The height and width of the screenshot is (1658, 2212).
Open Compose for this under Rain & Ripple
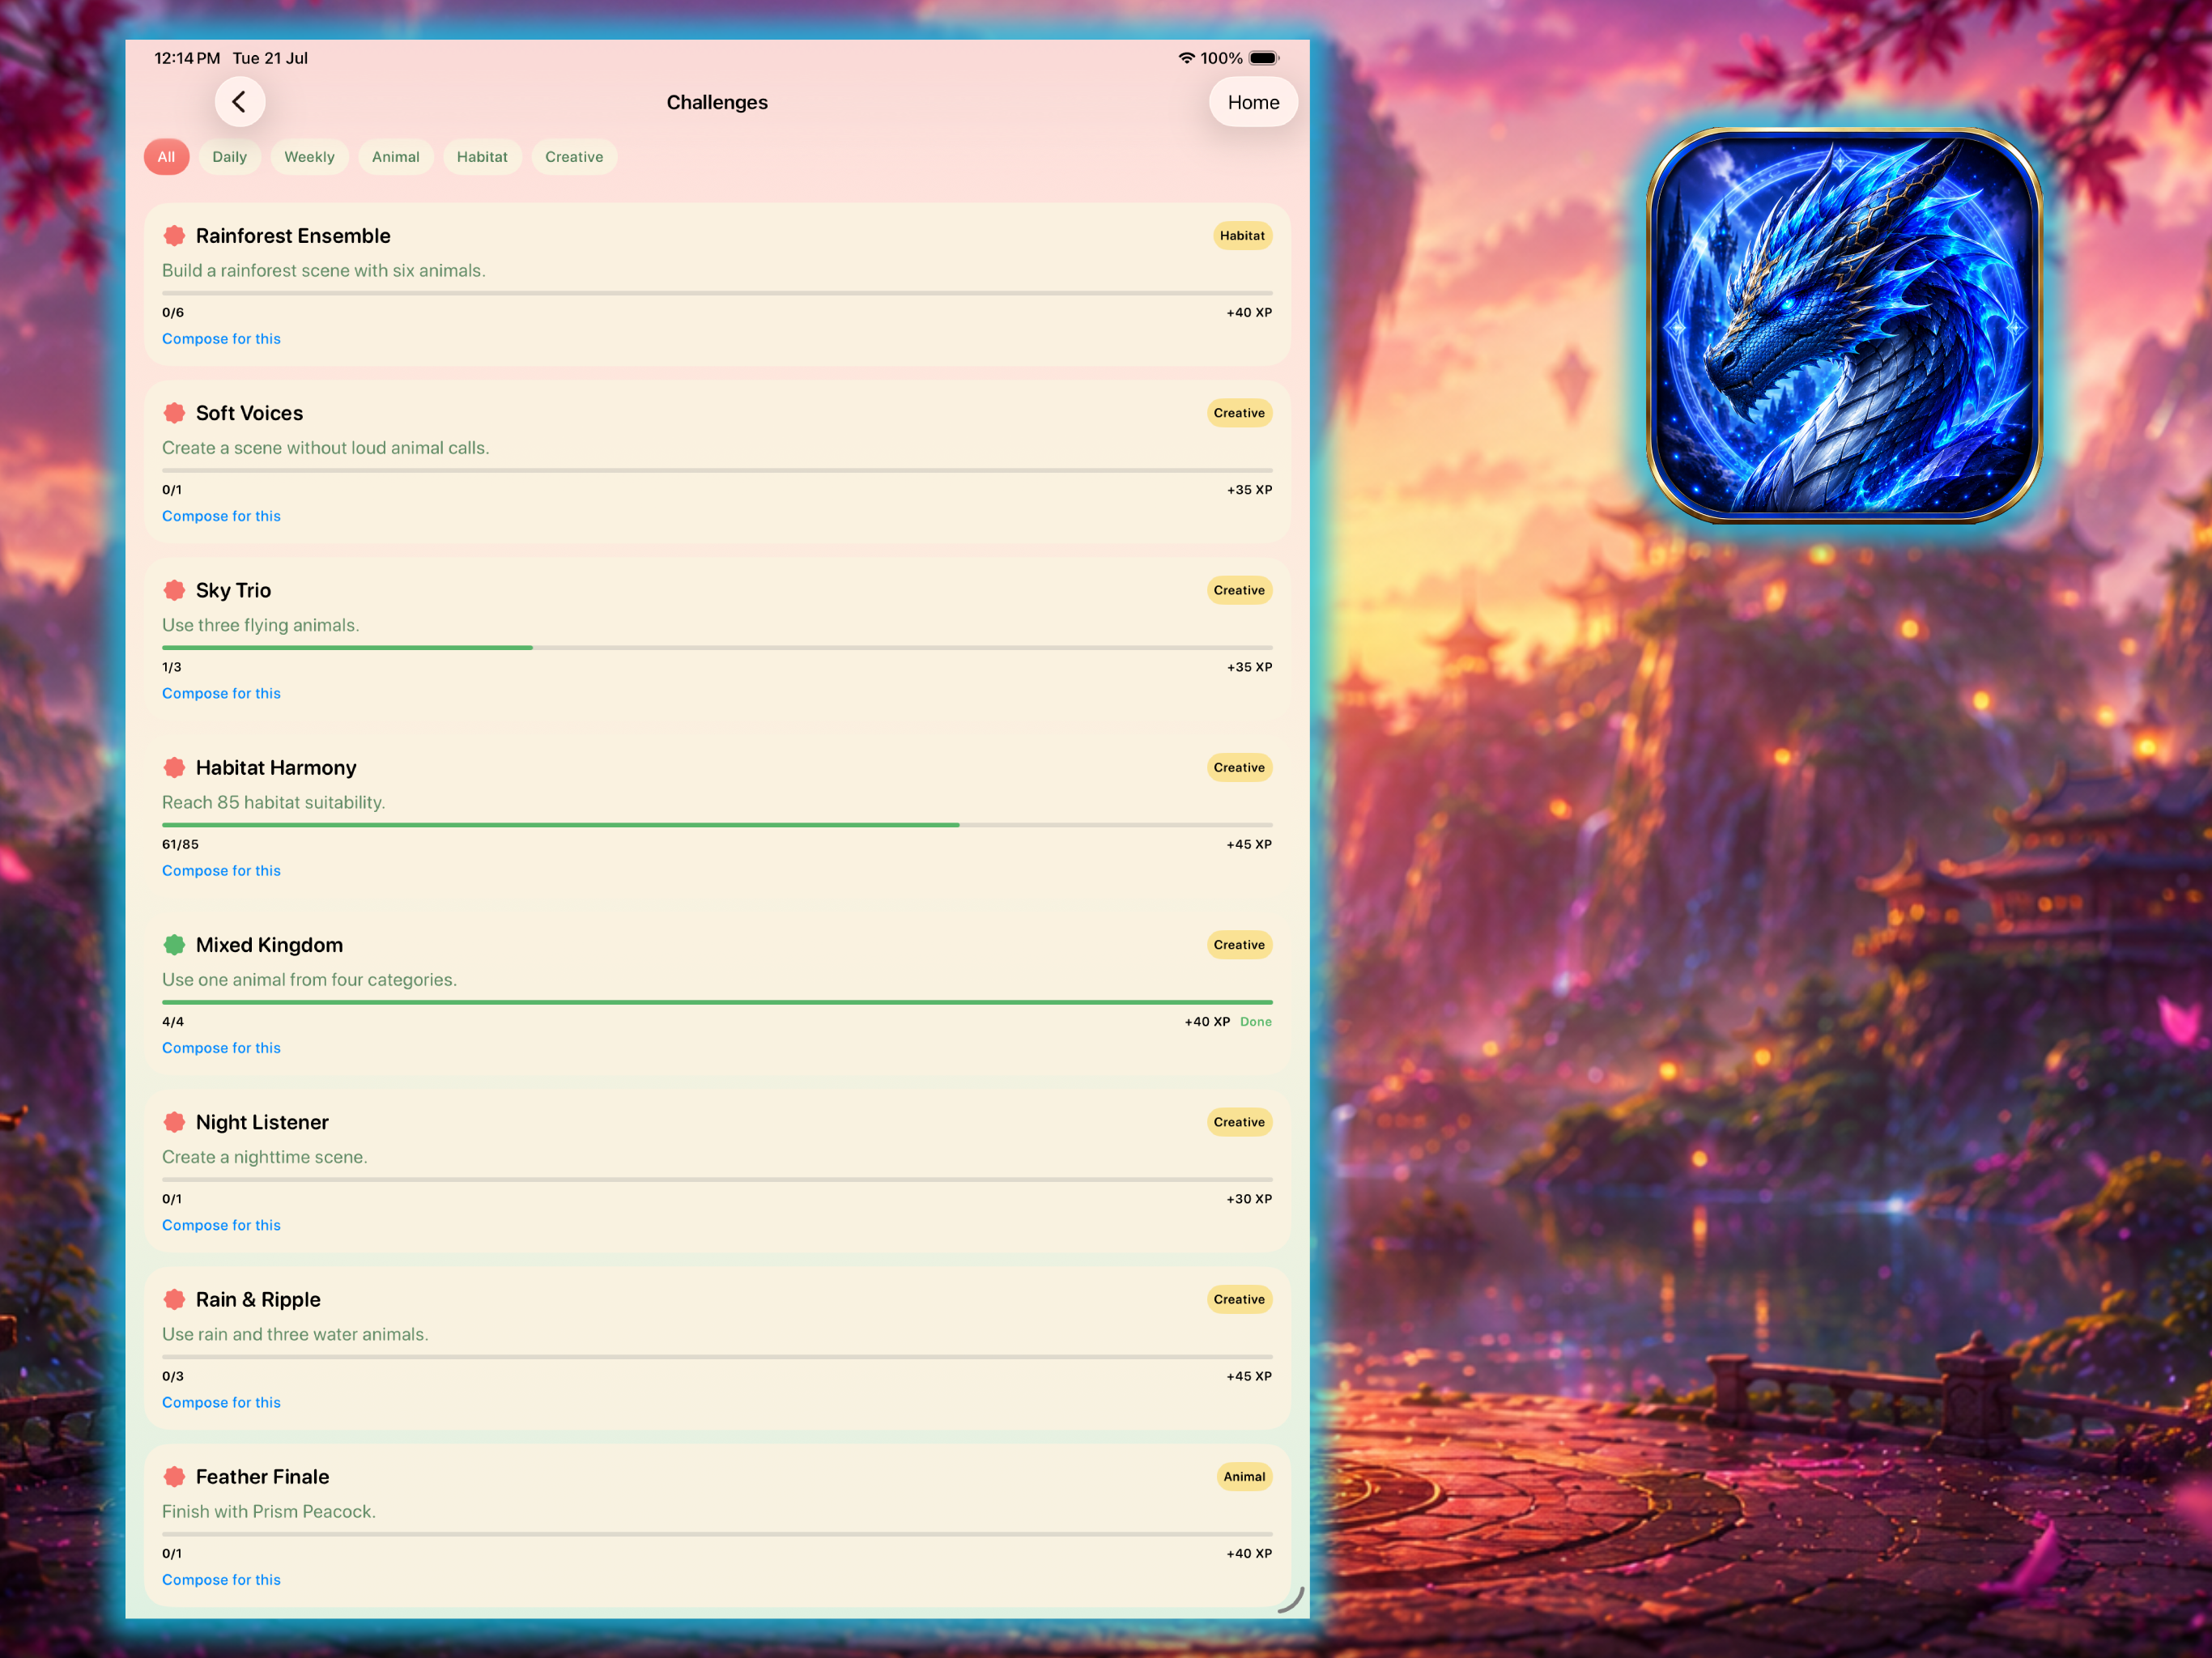[221, 1402]
